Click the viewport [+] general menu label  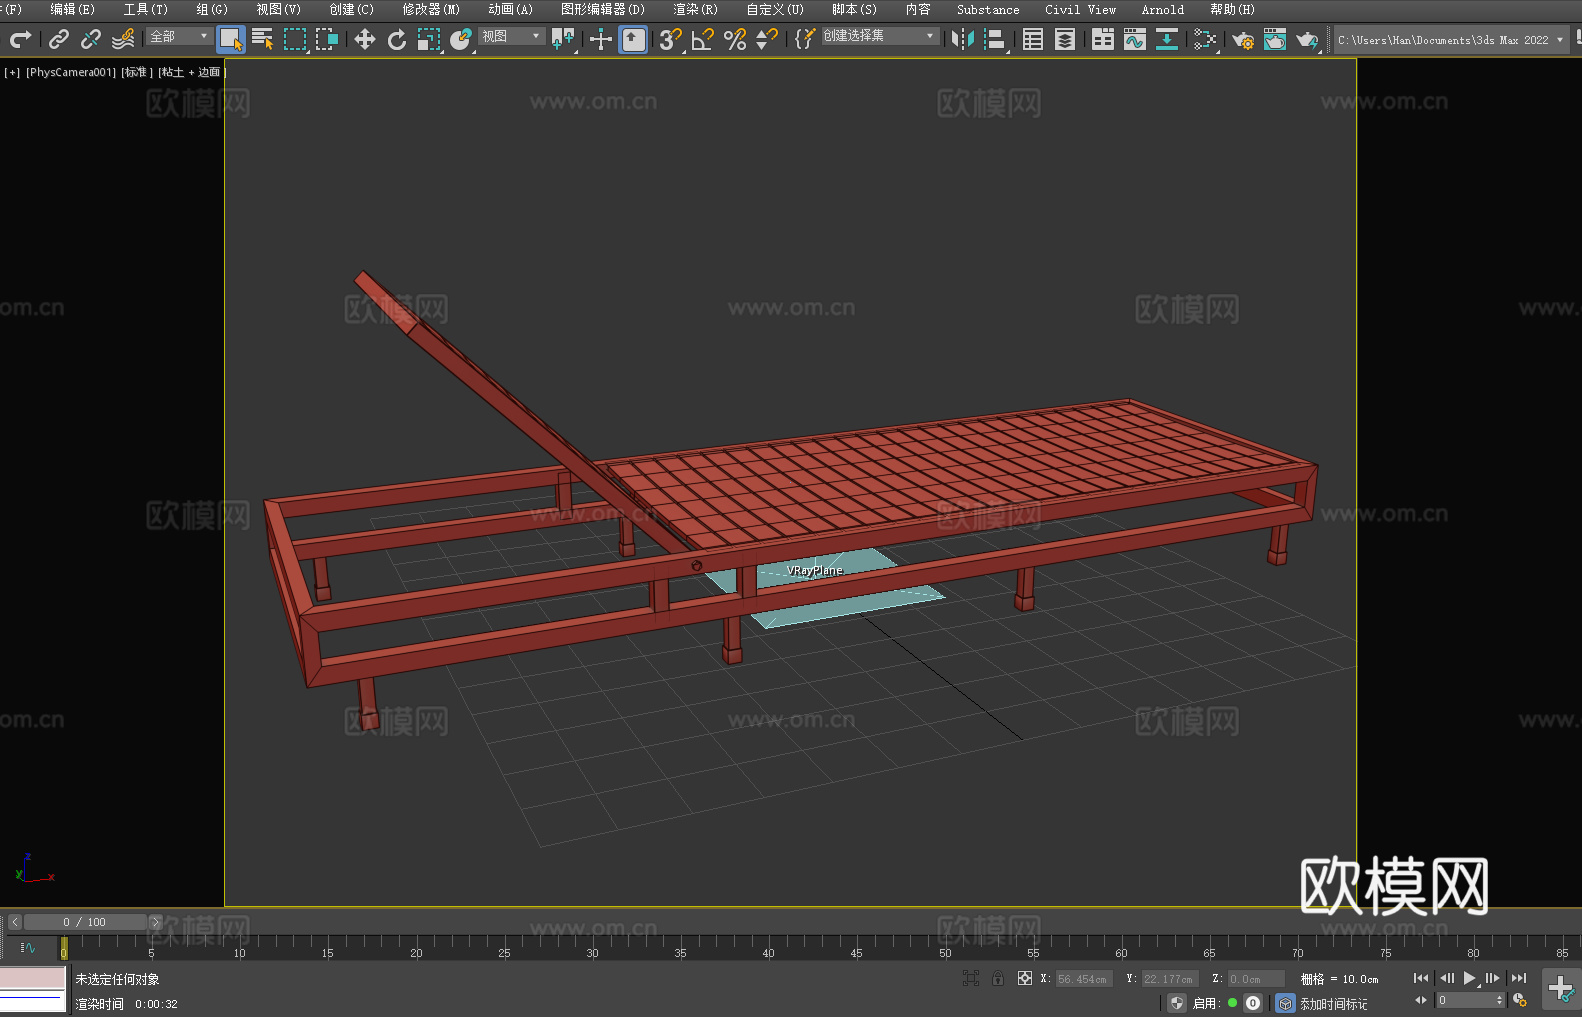tap(12, 72)
